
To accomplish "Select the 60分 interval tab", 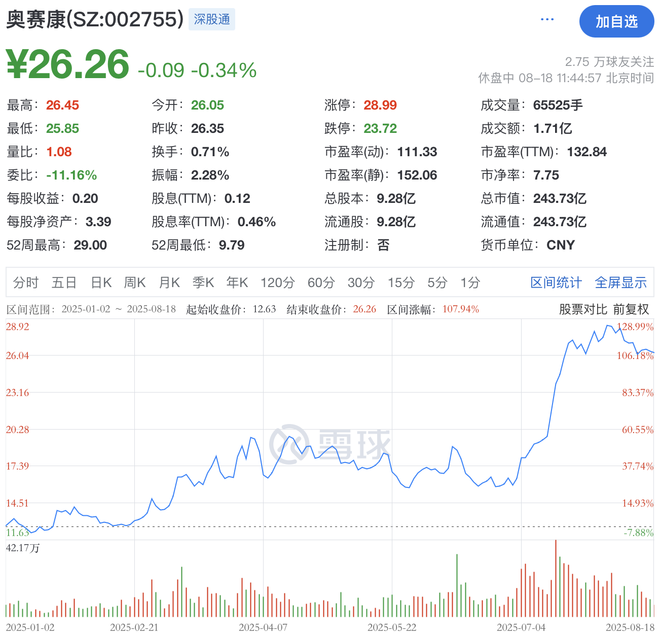I will 321,282.
